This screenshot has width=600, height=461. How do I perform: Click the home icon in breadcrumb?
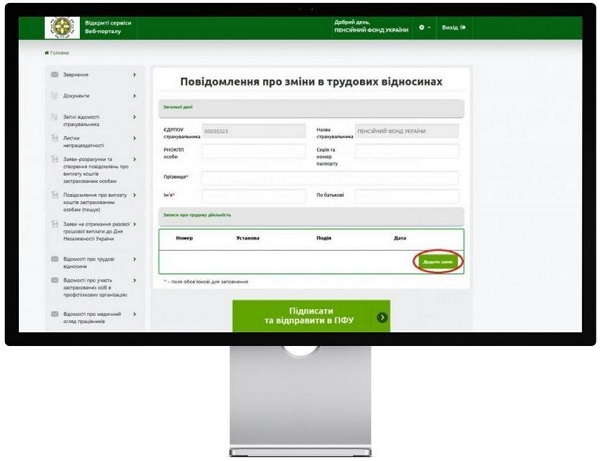click(47, 53)
